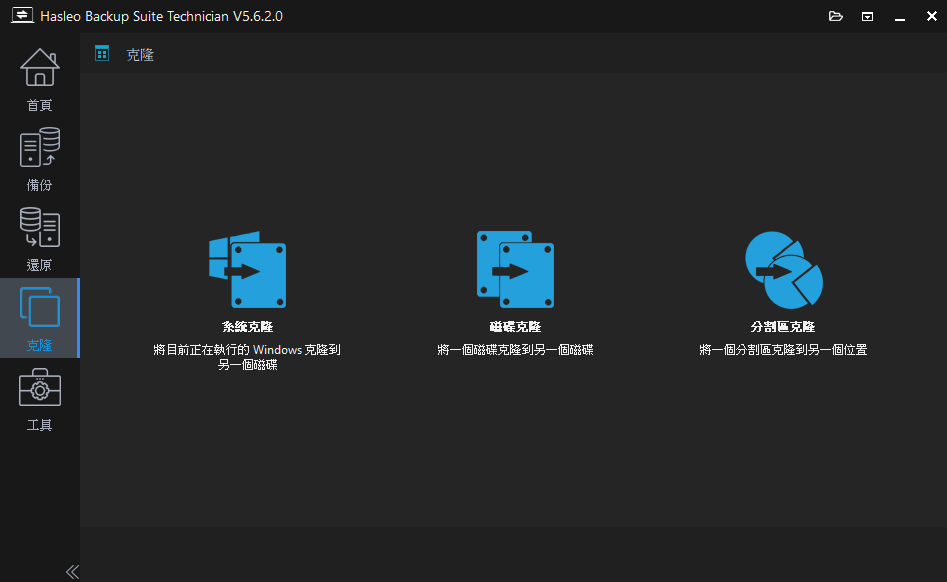Click the 系統克隆 text label

click(247, 327)
